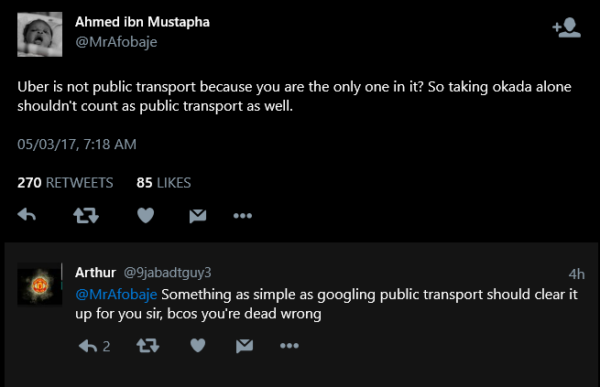The height and width of the screenshot is (387, 600).
Task: Reply to the main Uber tweet
Action: pos(27,215)
